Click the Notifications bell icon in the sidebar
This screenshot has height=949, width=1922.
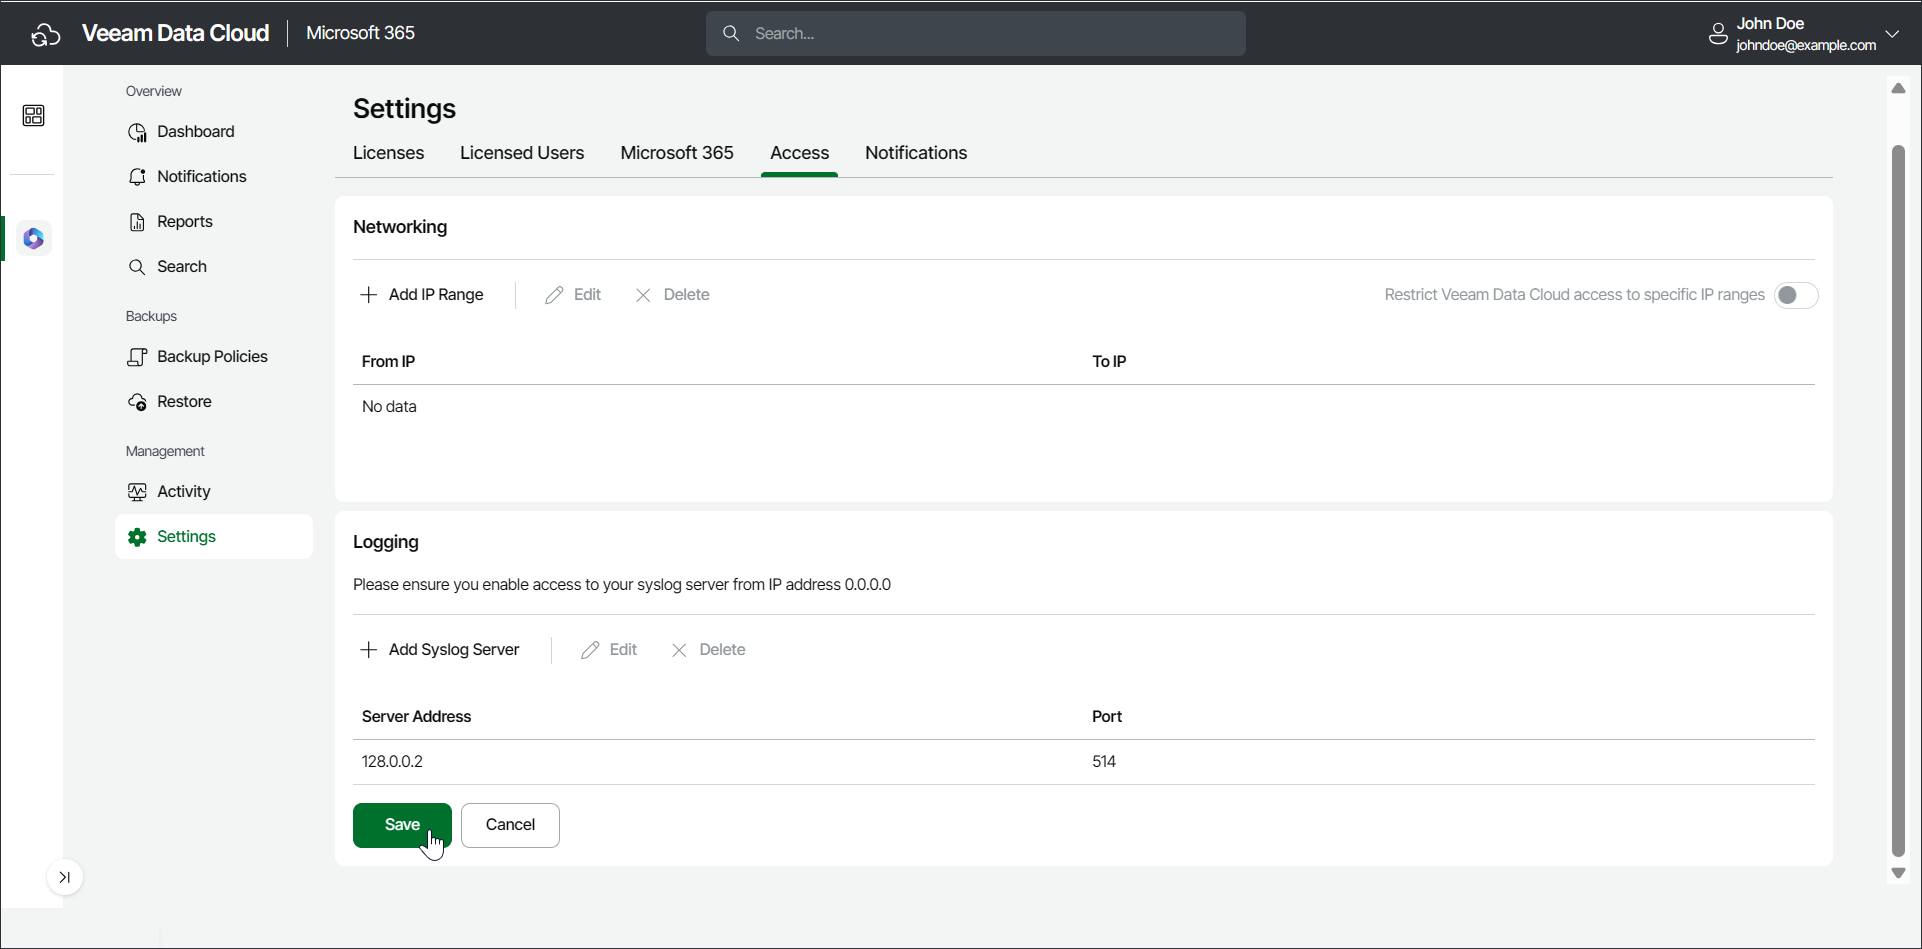[137, 177]
